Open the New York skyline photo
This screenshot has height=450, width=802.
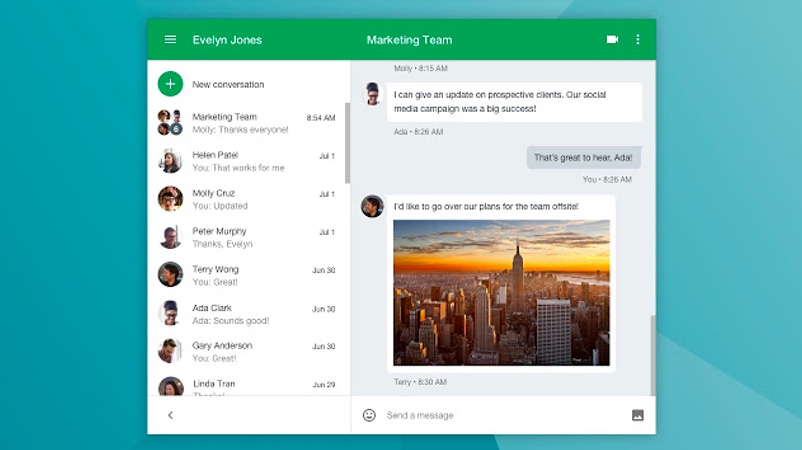pos(501,292)
